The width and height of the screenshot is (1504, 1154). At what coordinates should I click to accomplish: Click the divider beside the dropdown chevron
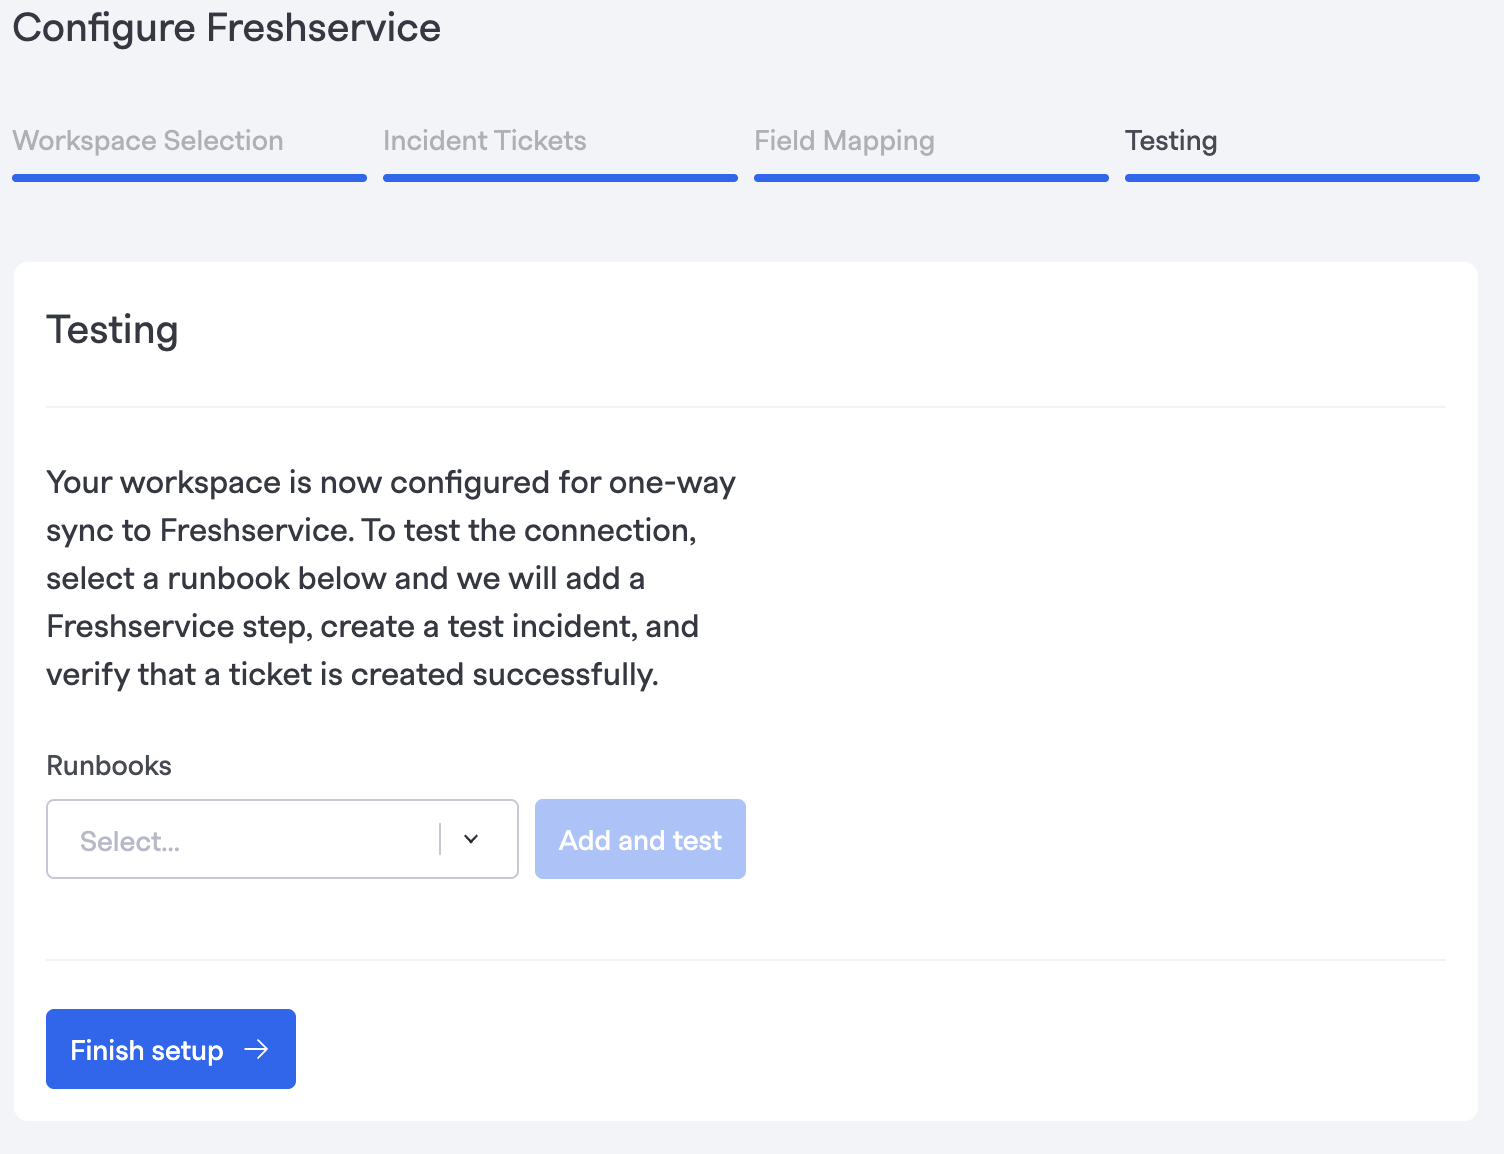pyautogui.click(x=440, y=840)
